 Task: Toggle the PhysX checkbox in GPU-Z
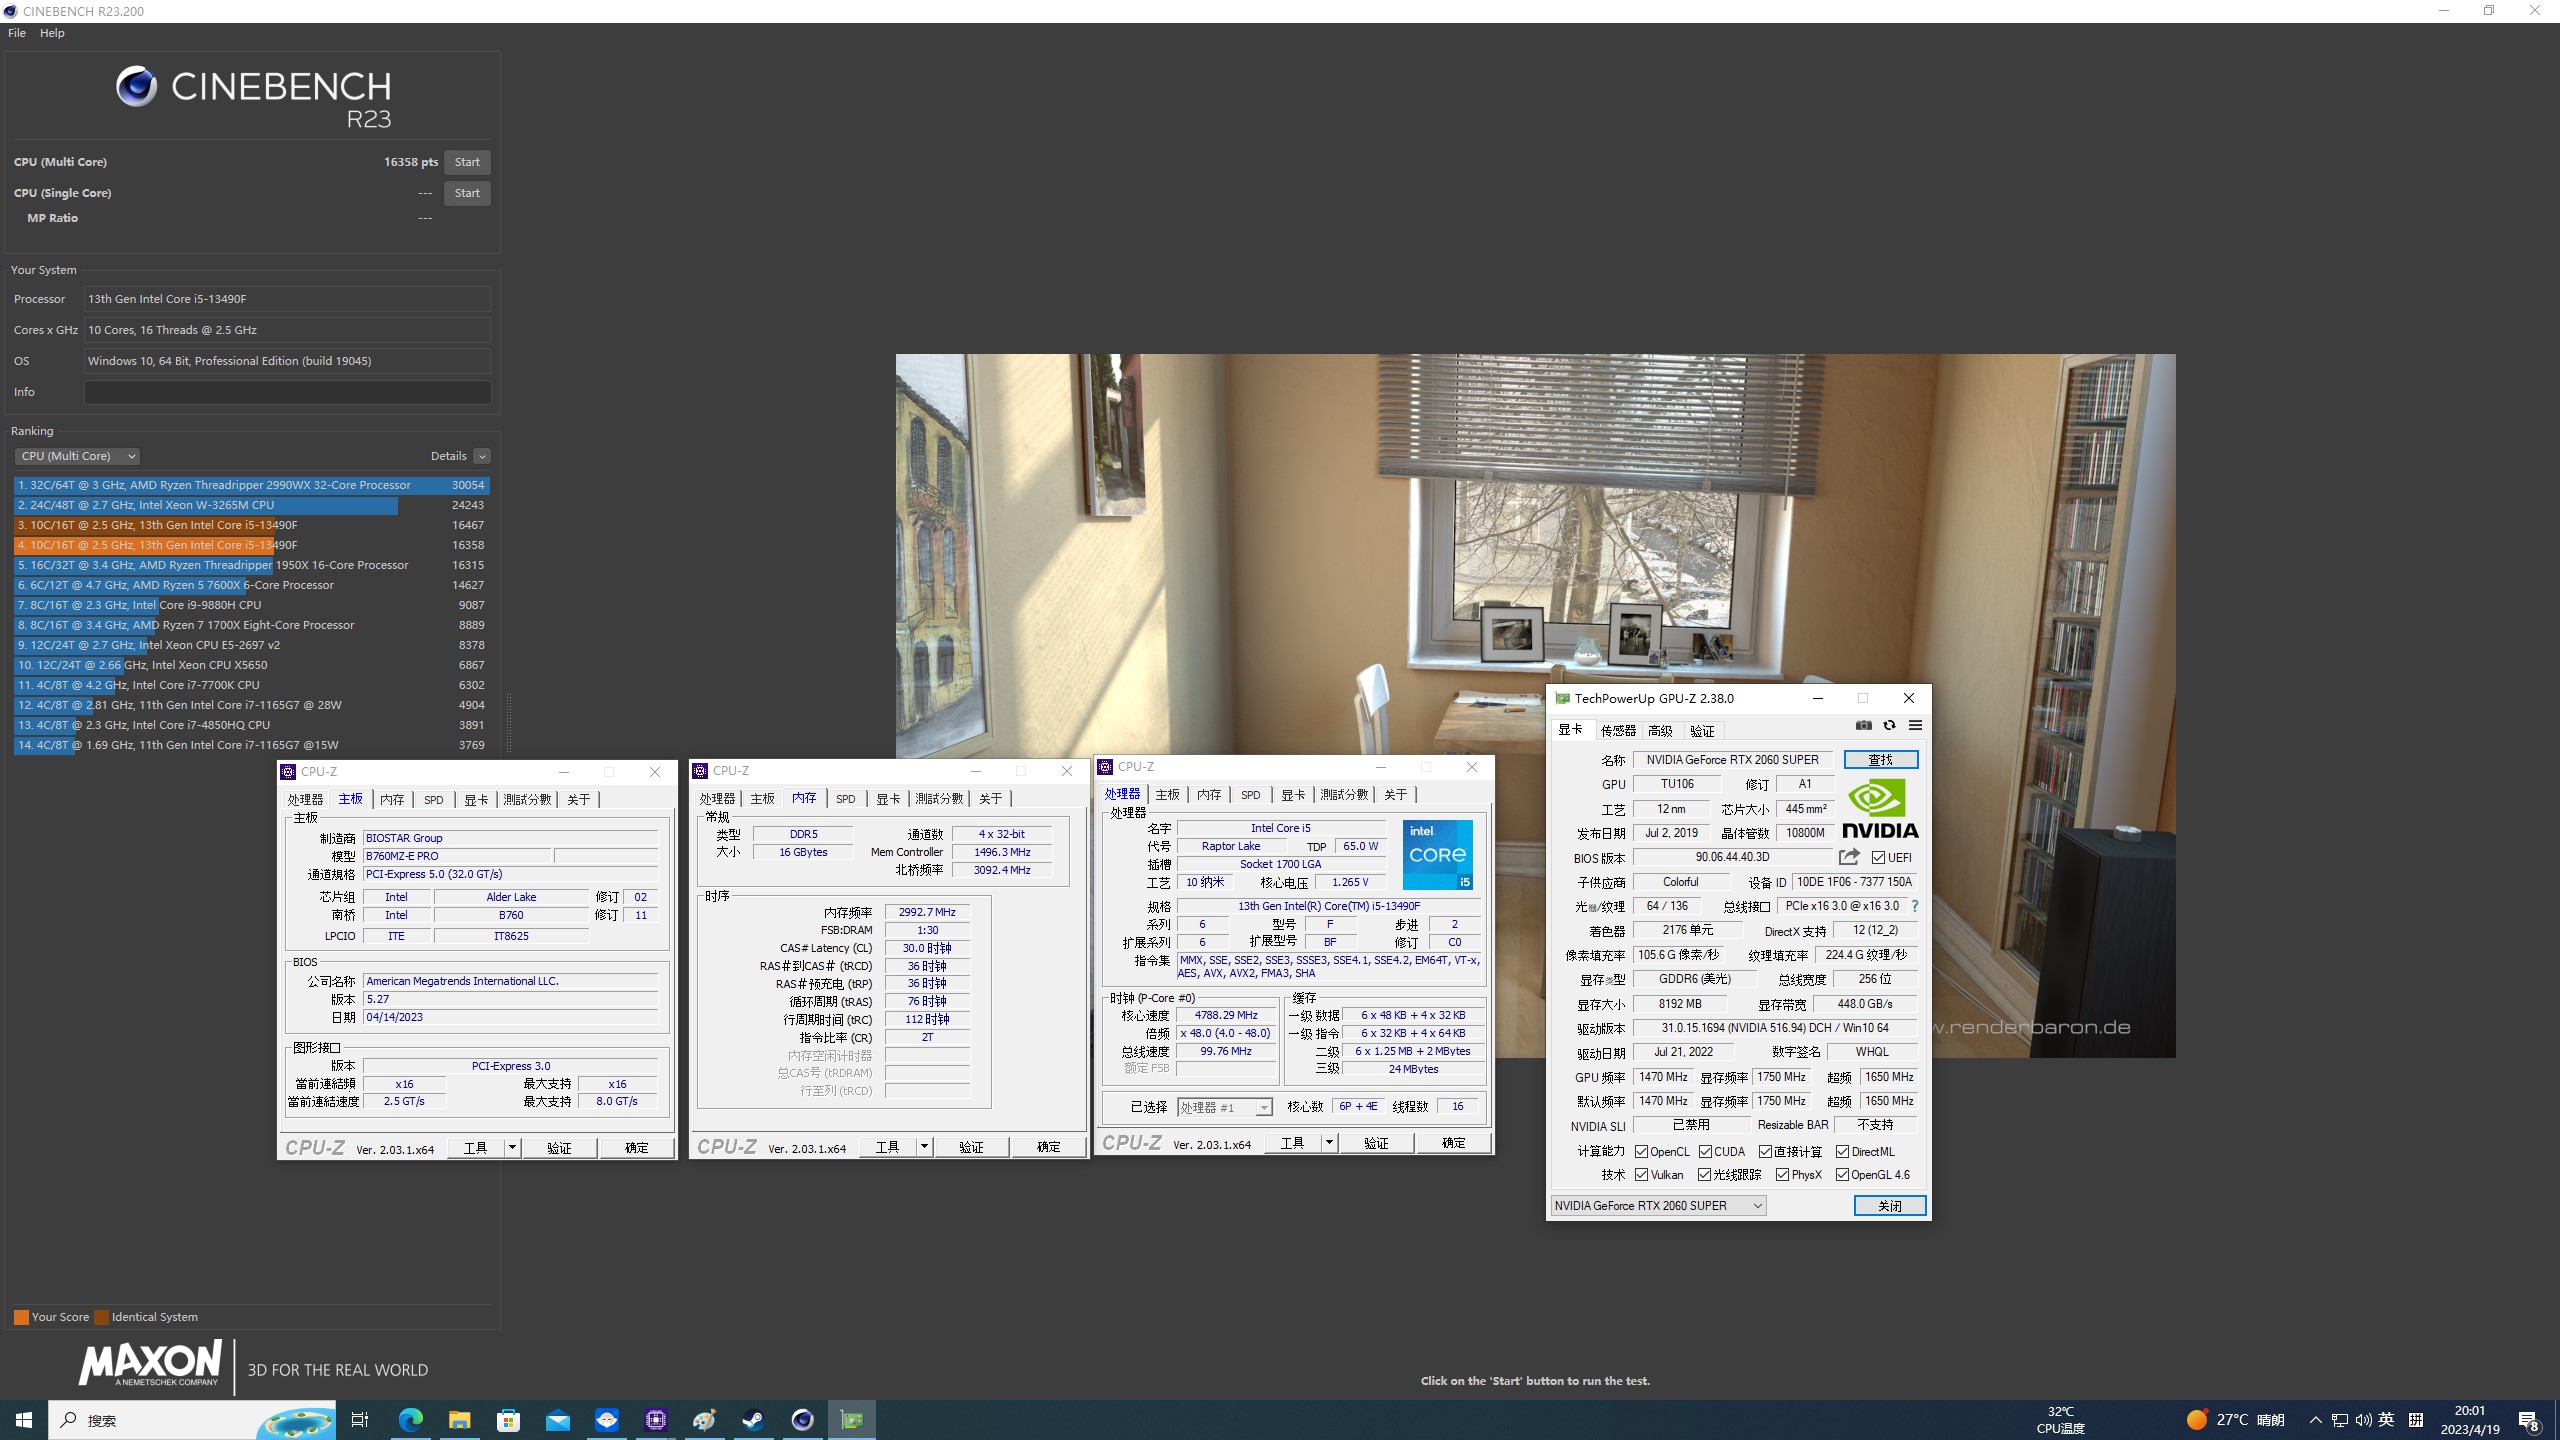click(x=1782, y=1174)
